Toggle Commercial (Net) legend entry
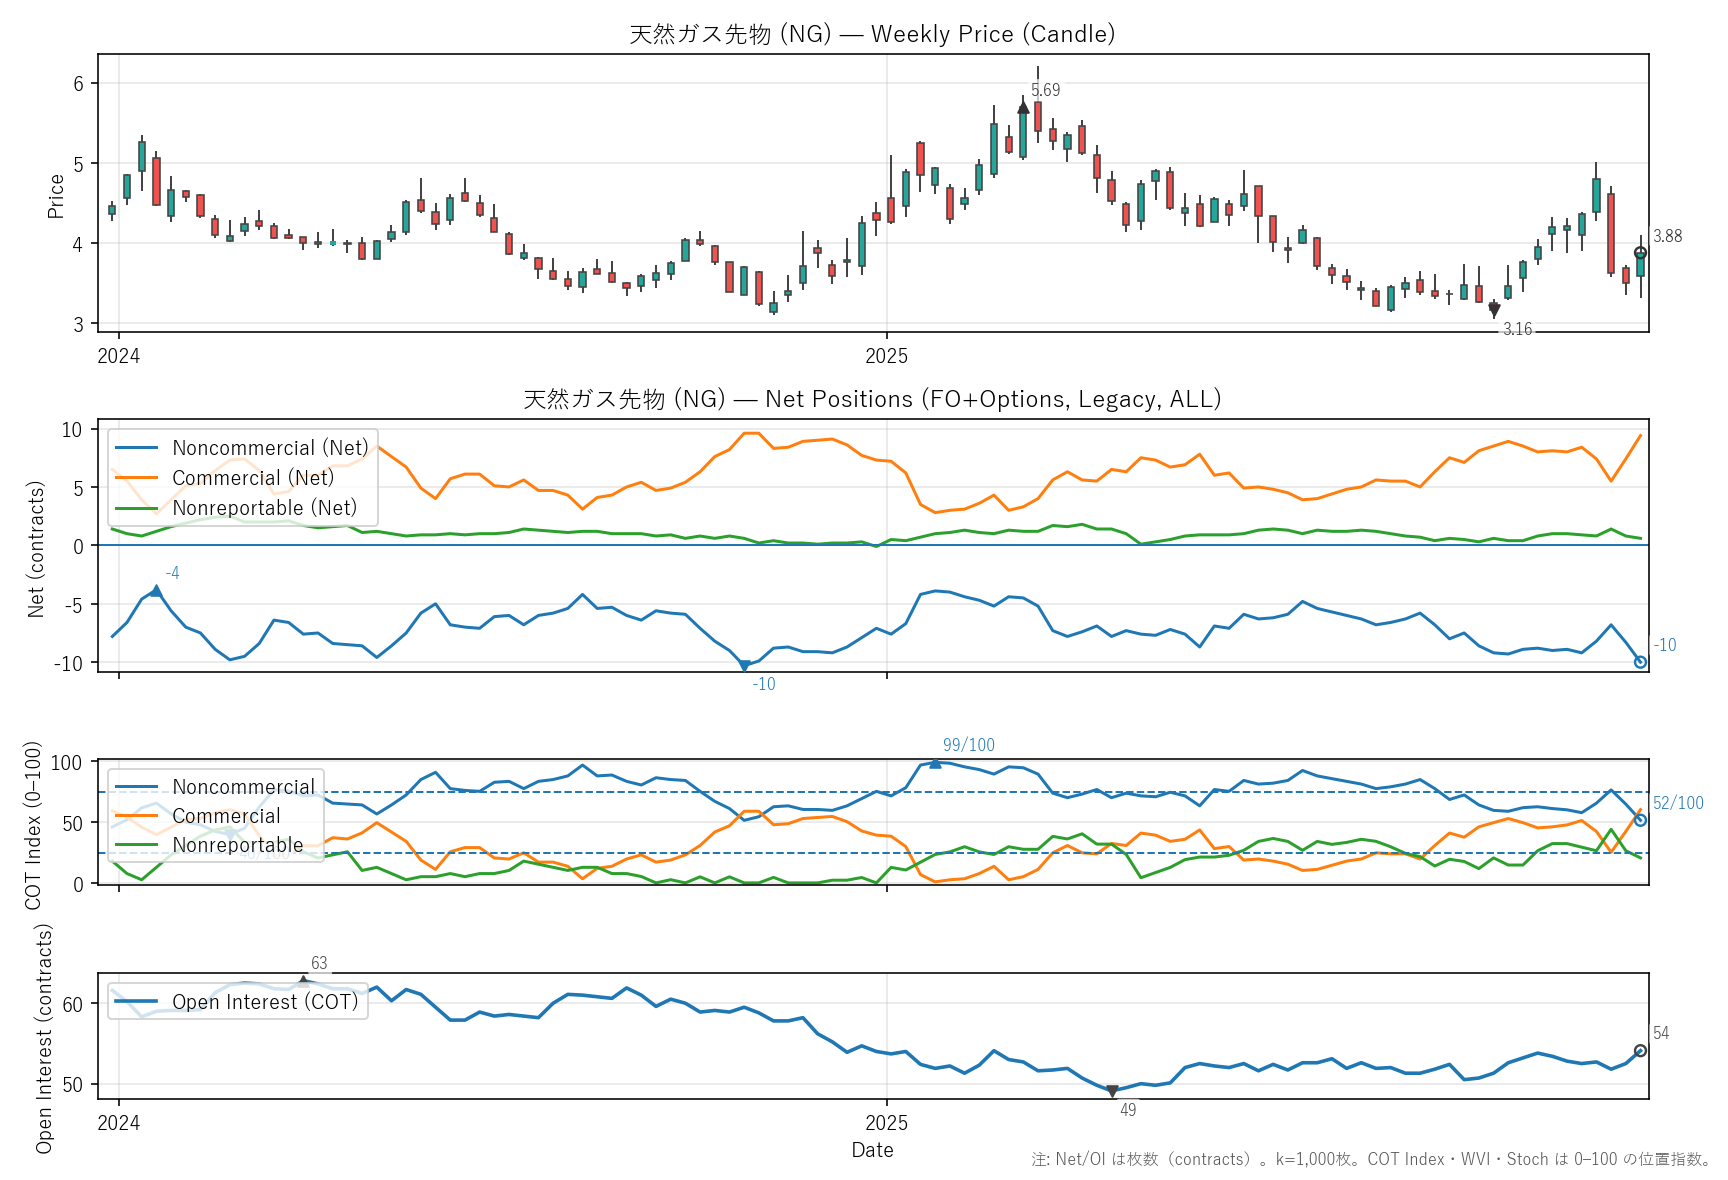1728x1180 pixels. click(x=253, y=478)
